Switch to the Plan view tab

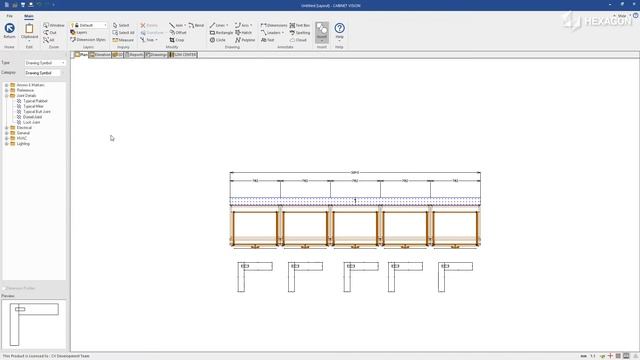tap(81, 55)
